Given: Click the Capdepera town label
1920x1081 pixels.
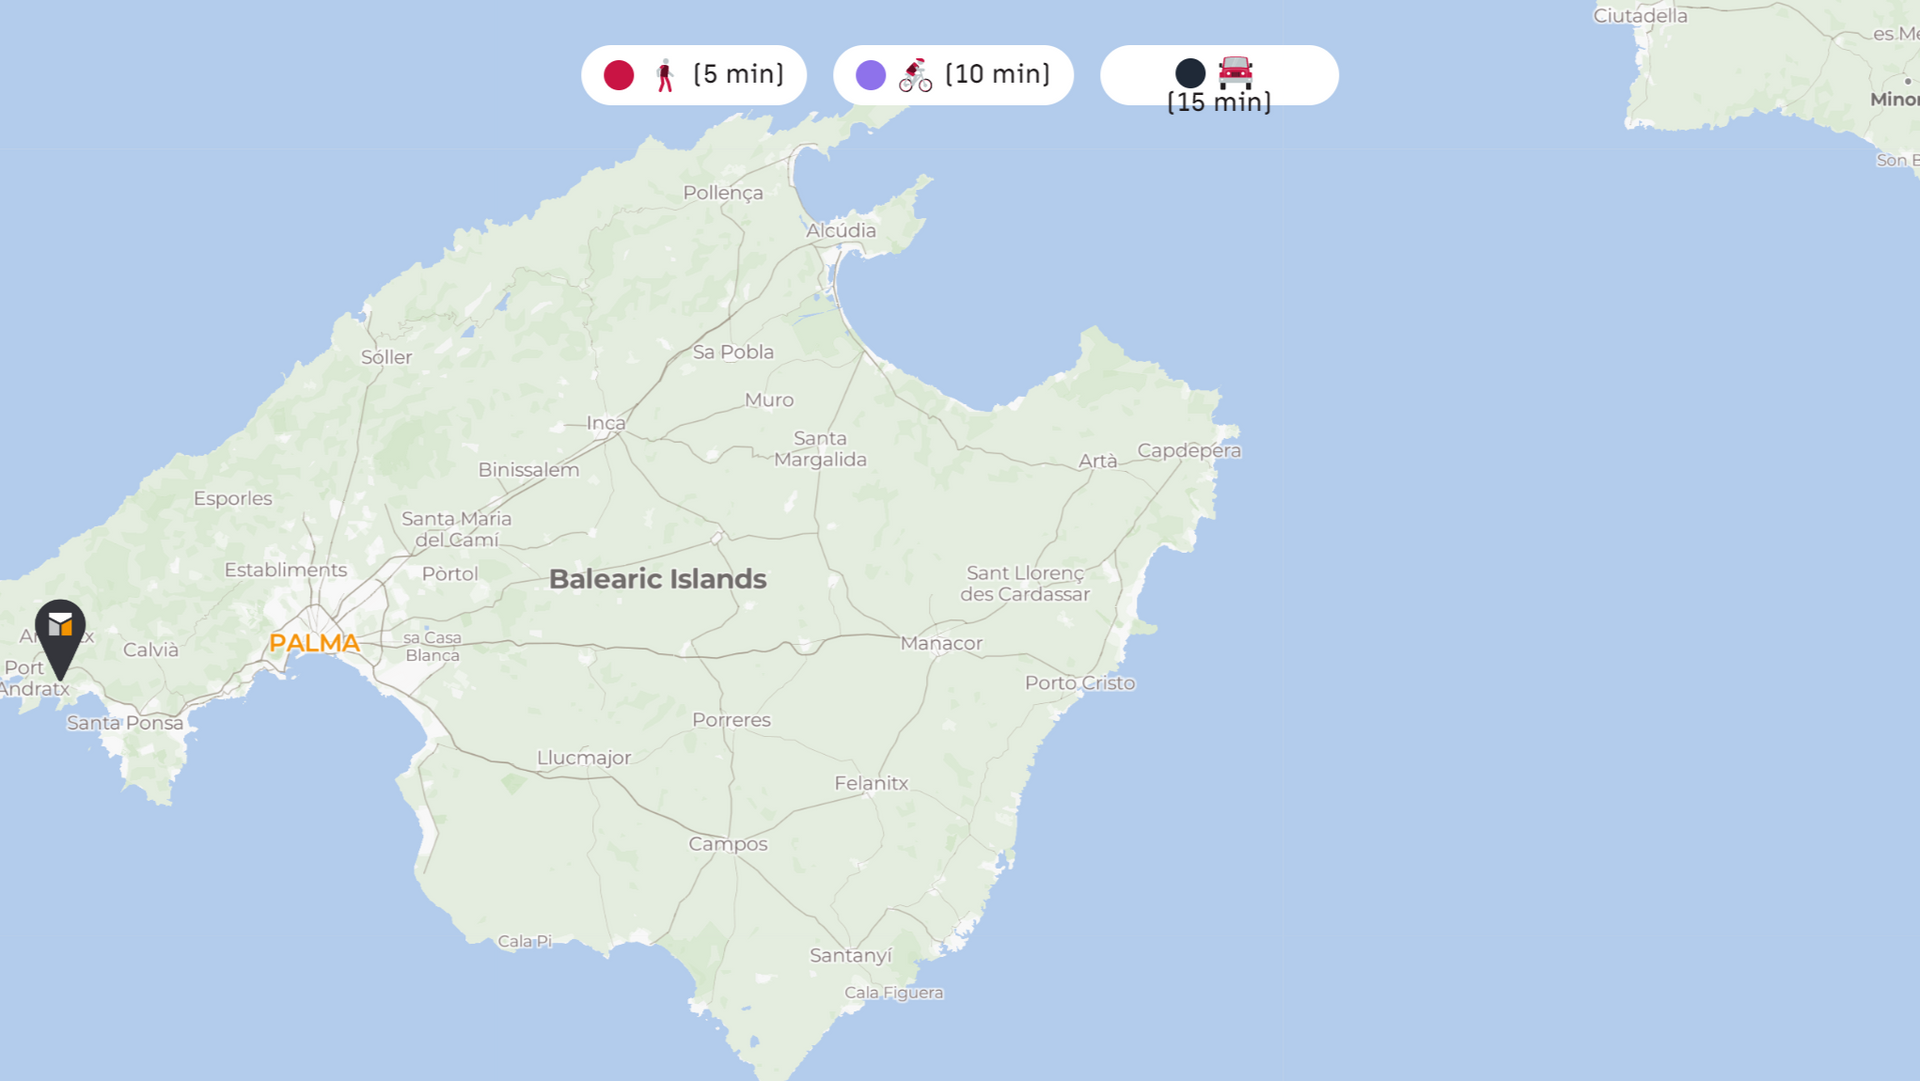Looking at the screenshot, I should point(1188,450).
